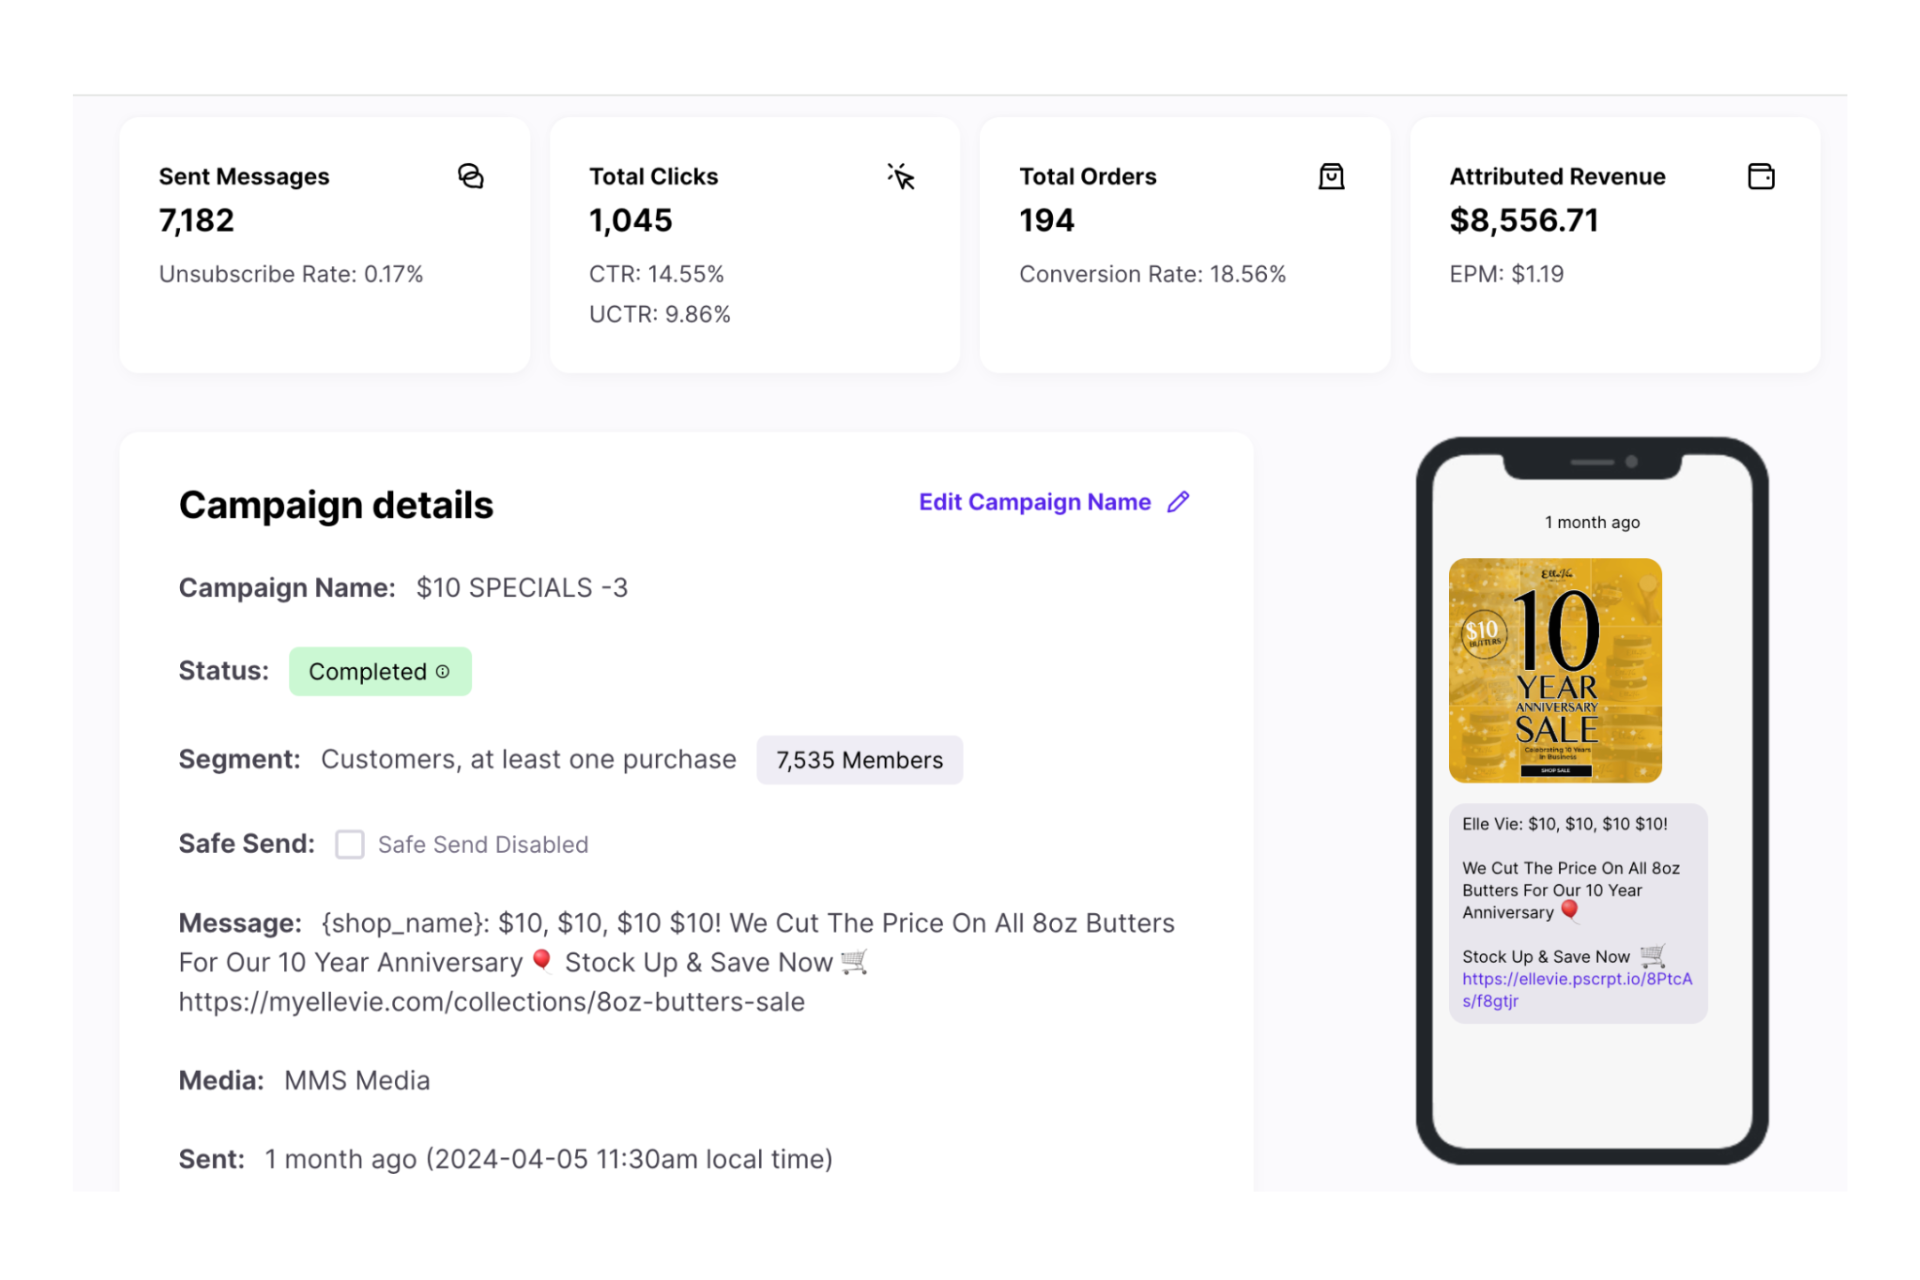
Task: Click the message bubble in phone preview
Action: tap(1577, 890)
